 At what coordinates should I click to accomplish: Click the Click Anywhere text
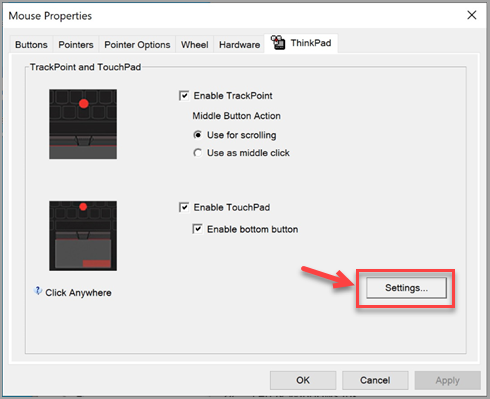pos(78,293)
